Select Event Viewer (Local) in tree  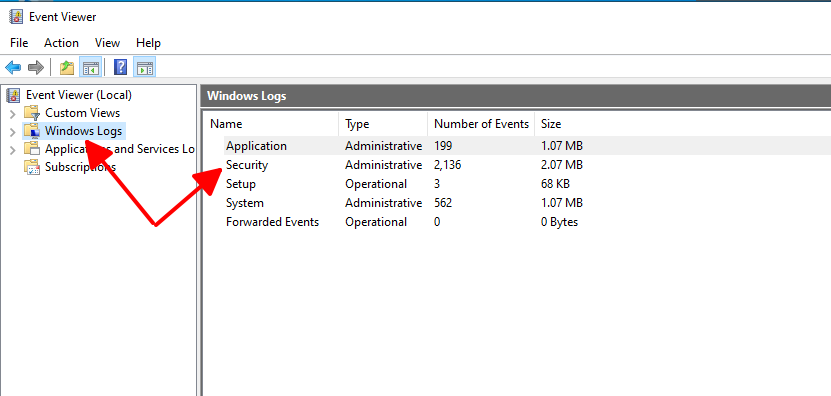click(x=79, y=95)
